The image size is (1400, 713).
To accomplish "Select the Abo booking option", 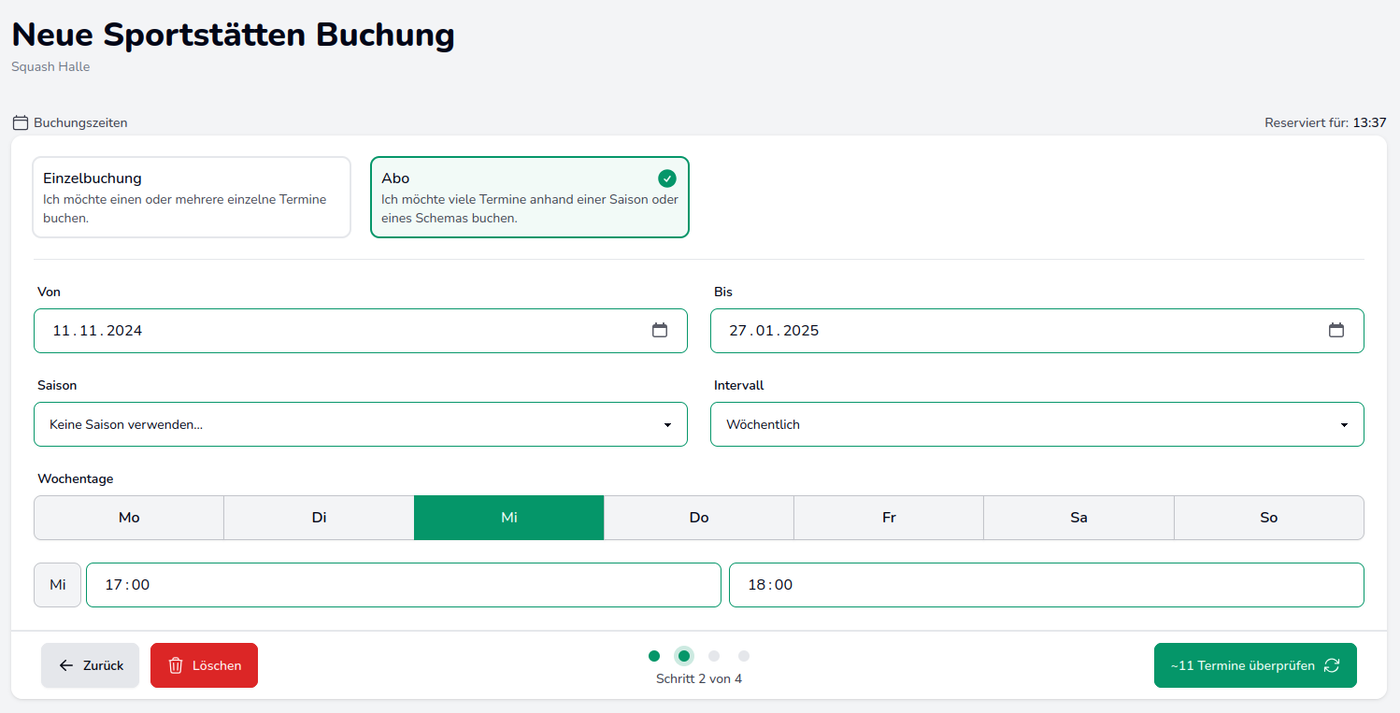I will pos(529,197).
